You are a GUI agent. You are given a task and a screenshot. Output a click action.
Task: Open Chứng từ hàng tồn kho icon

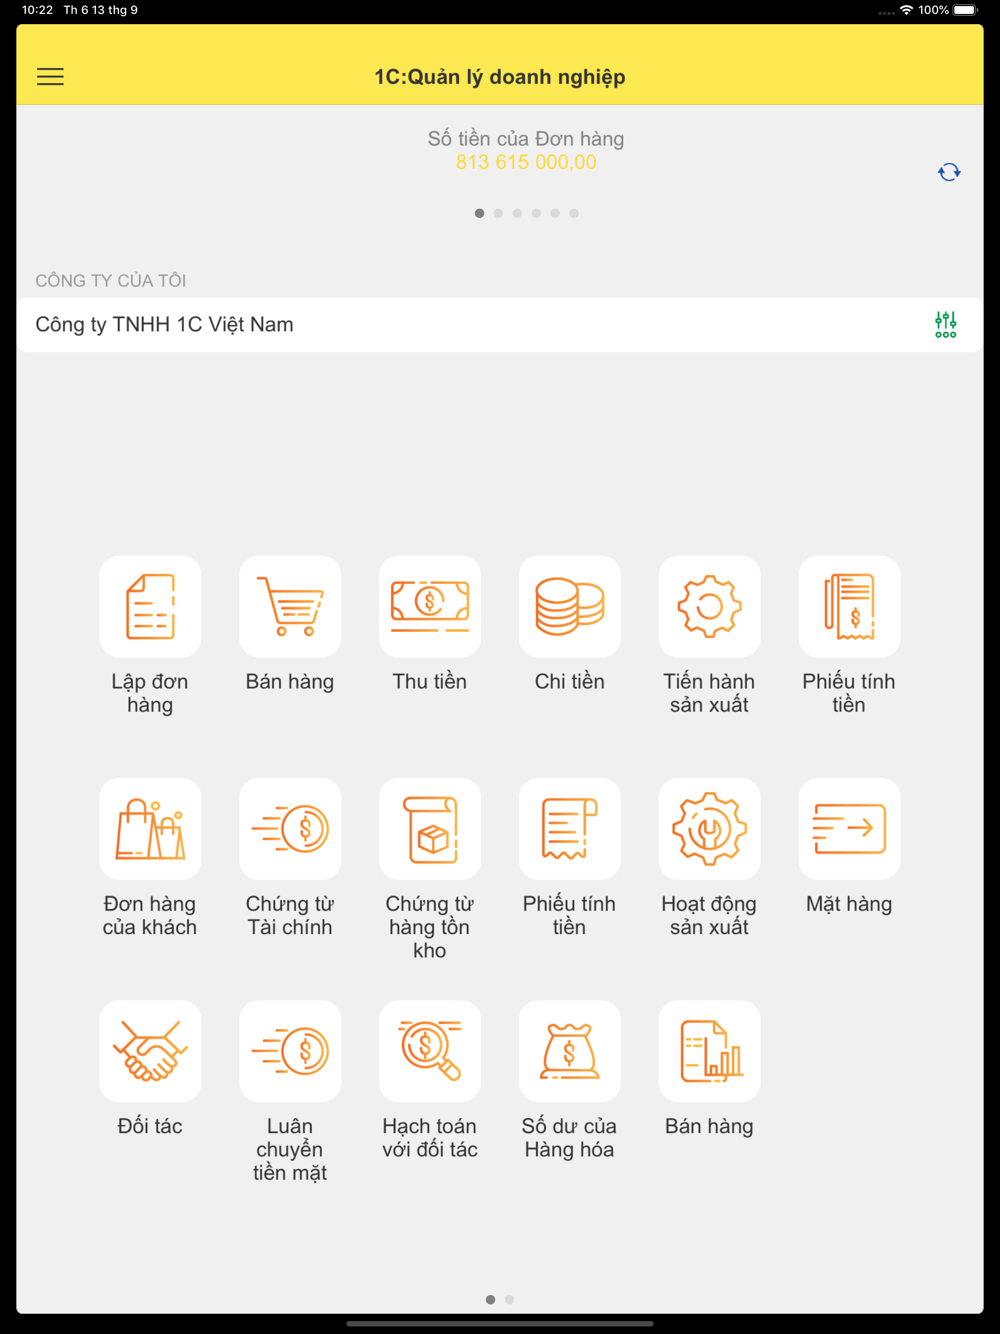click(x=430, y=829)
